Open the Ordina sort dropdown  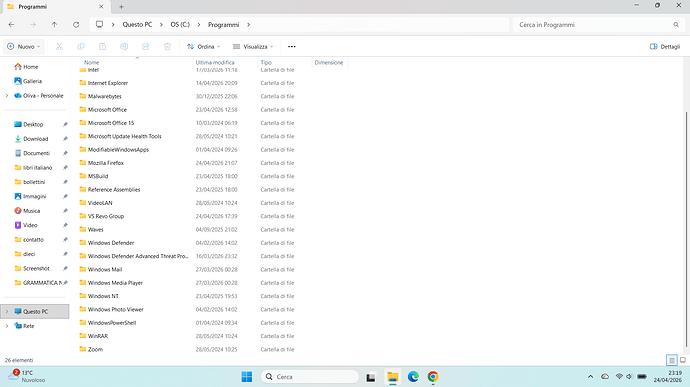tap(203, 46)
